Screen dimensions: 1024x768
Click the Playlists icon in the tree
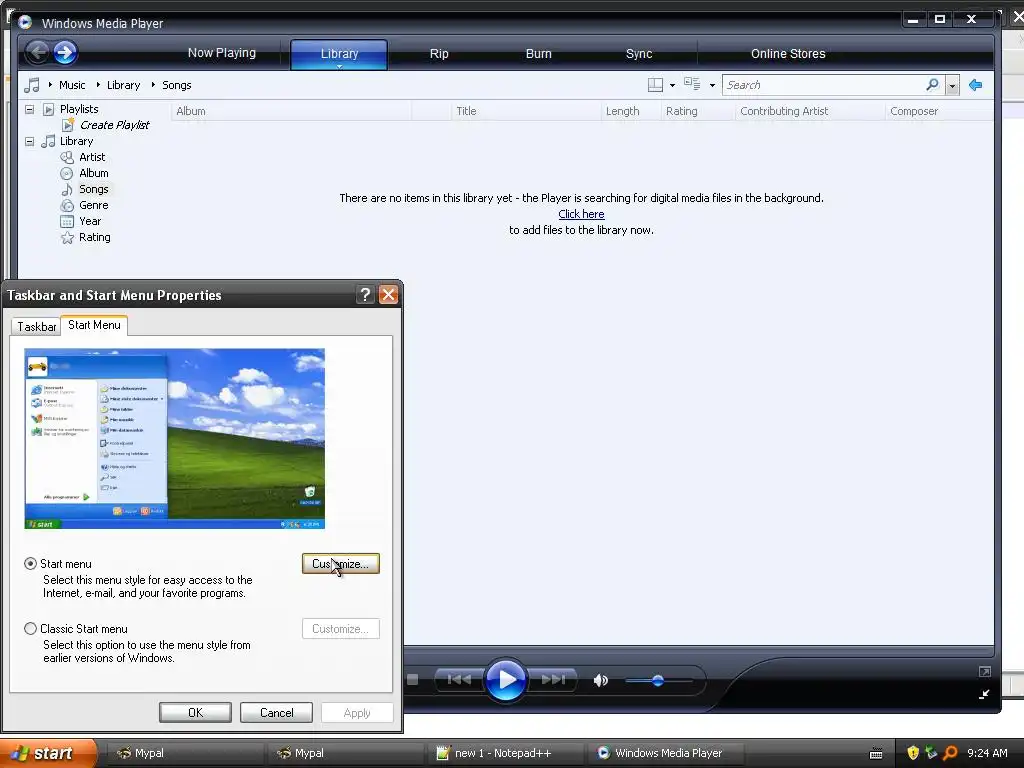48,109
